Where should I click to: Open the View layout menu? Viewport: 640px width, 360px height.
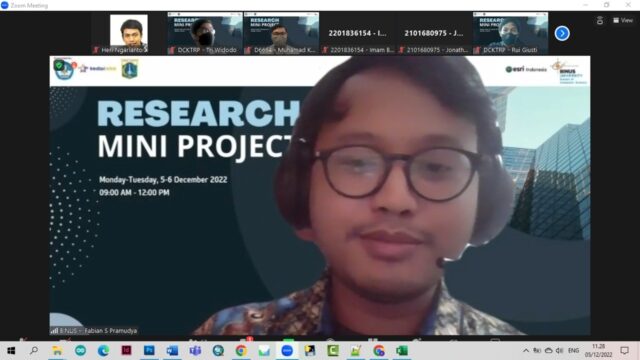623,20
